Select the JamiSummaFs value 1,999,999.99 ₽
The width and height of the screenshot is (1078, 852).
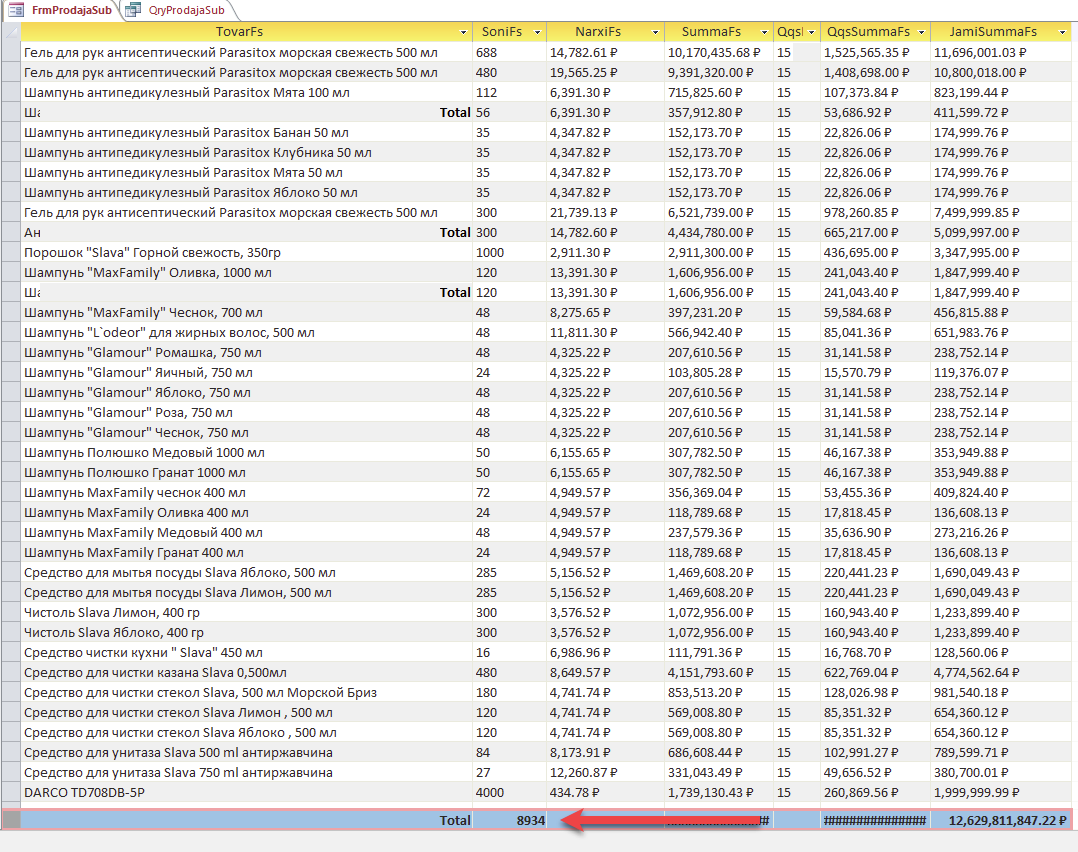[976, 792]
